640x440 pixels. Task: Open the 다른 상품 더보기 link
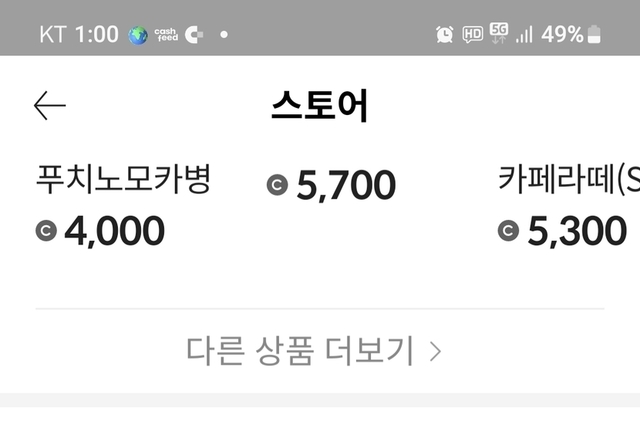pyautogui.click(x=300, y=351)
